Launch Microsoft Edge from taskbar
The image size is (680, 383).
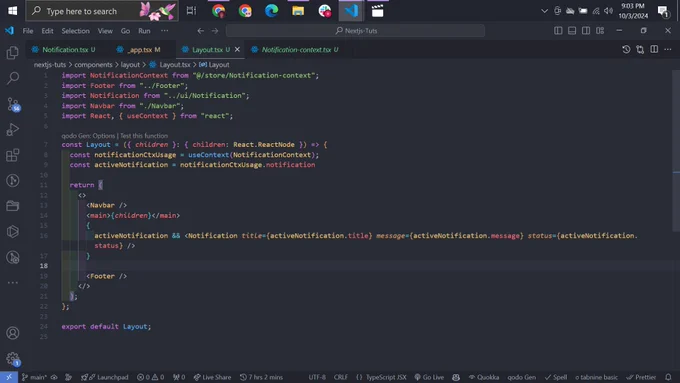(x=271, y=11)
